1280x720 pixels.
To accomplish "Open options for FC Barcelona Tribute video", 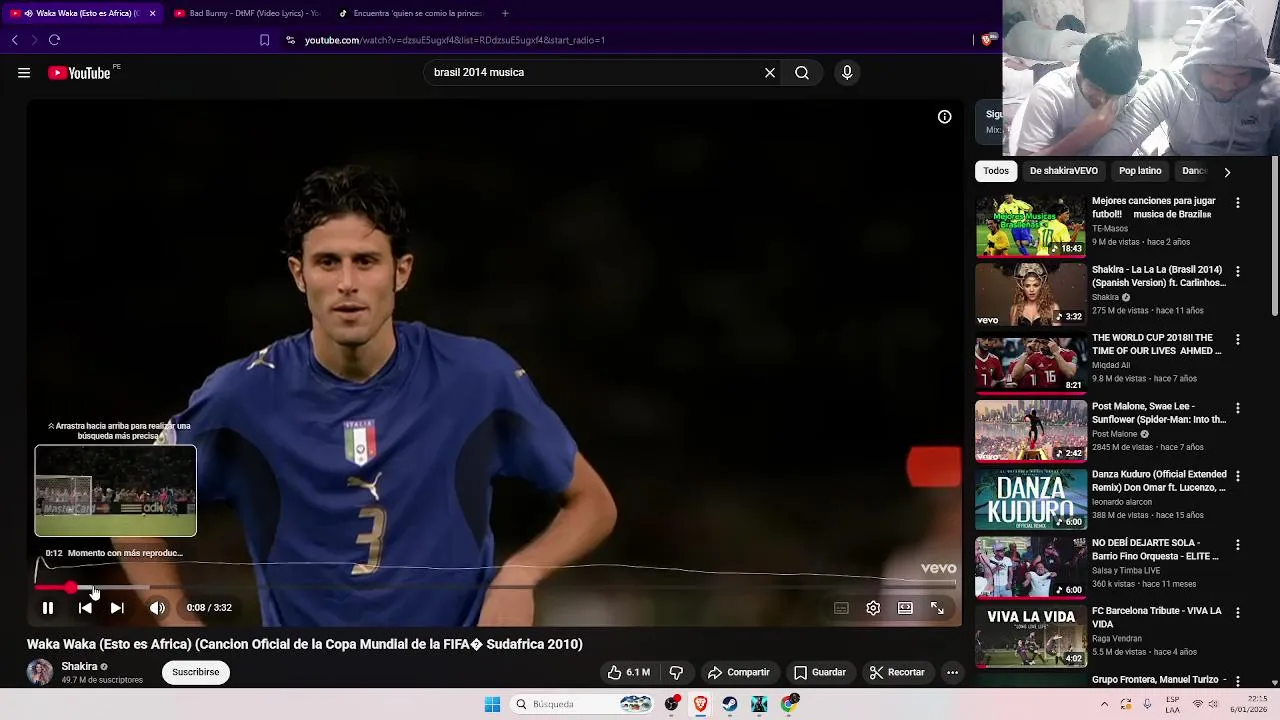I will point(1237,613).
